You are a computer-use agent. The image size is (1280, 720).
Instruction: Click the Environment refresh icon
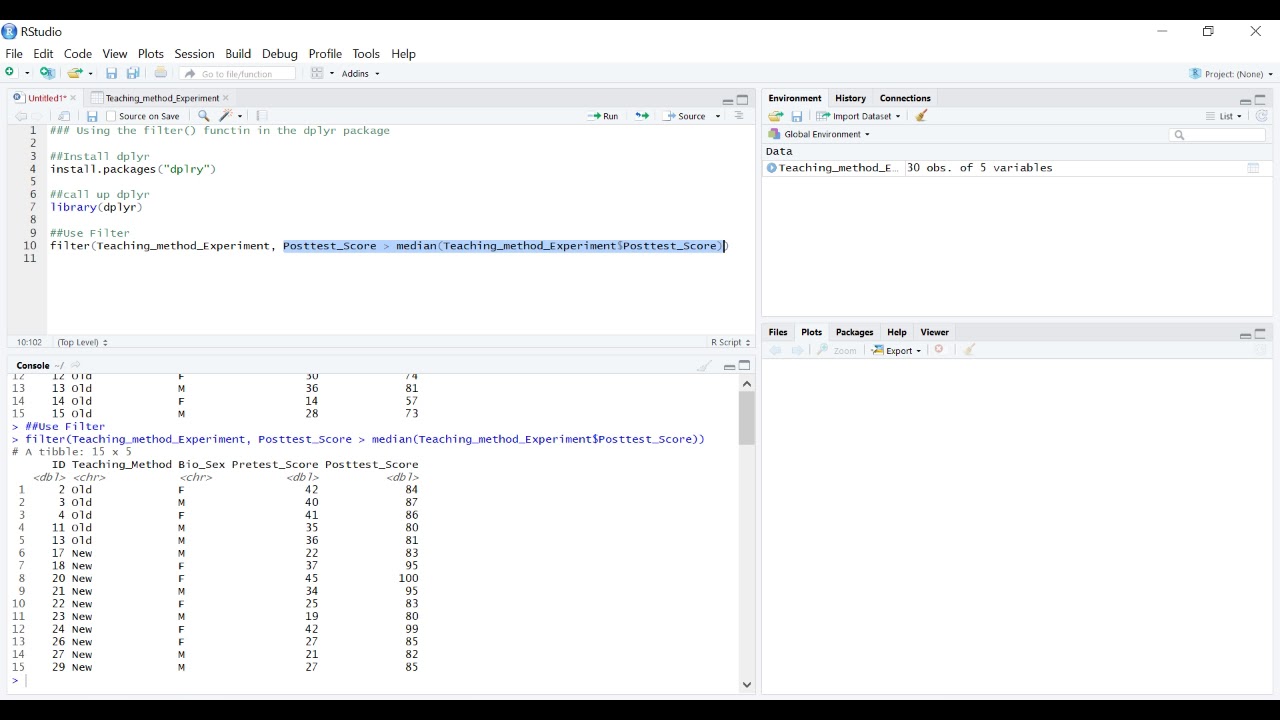coord(1262,117)
